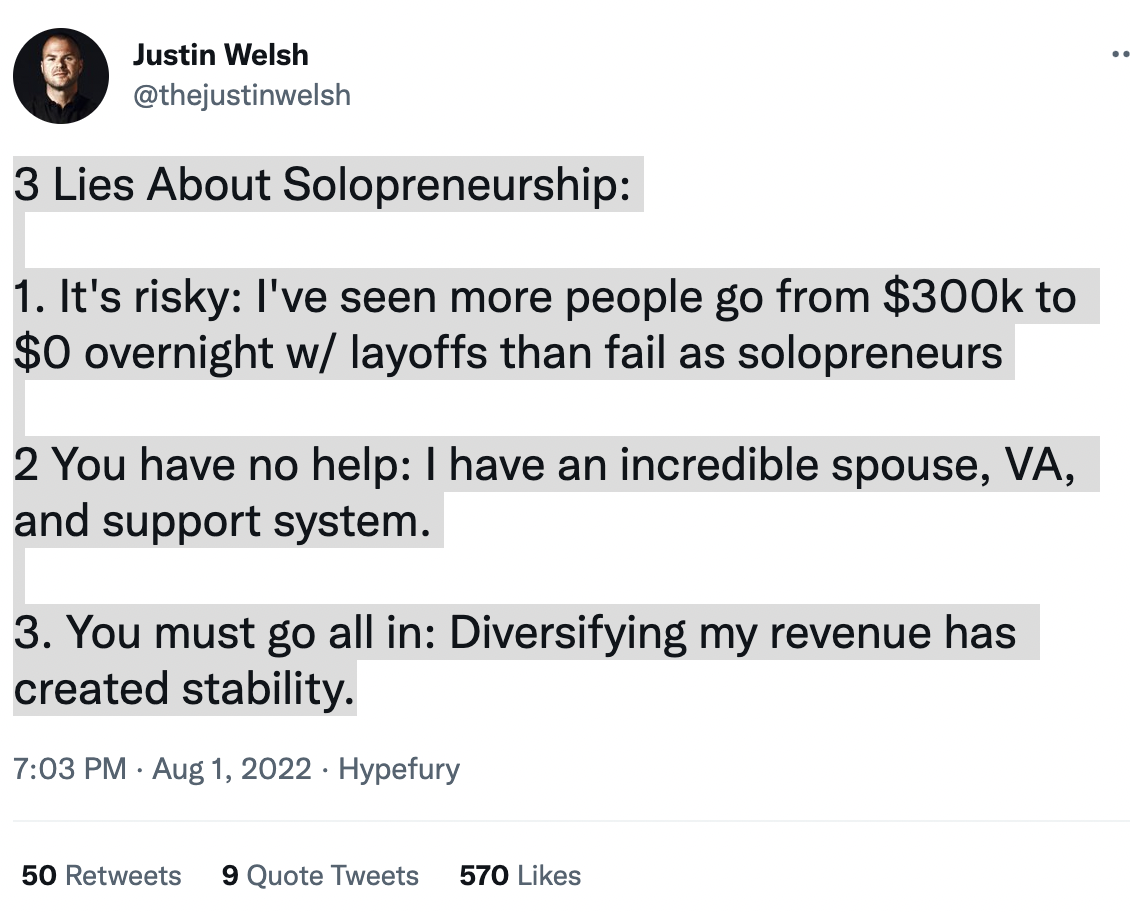The height and width of the screenshot is (912, 1130).
Task: Show the 570 Likes list
Action: point(520,876)
